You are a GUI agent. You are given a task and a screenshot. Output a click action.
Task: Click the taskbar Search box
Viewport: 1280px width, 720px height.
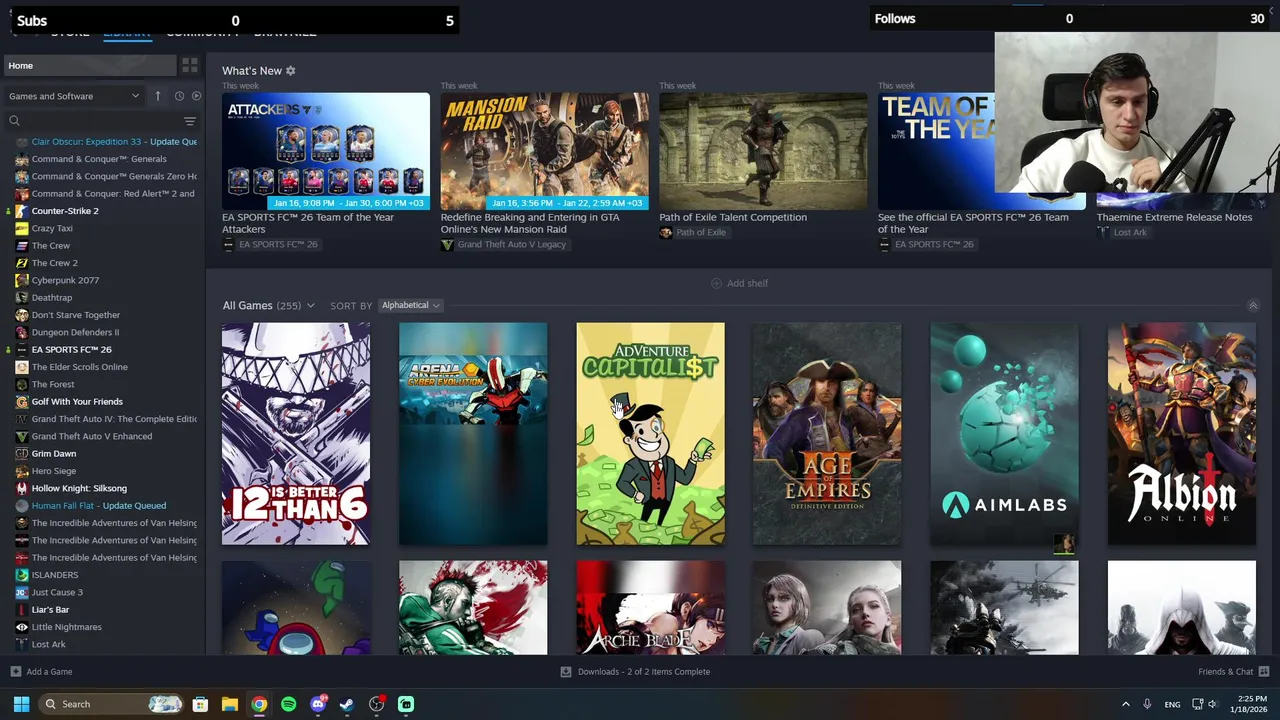pyautogui.click(x=112, y=704)
